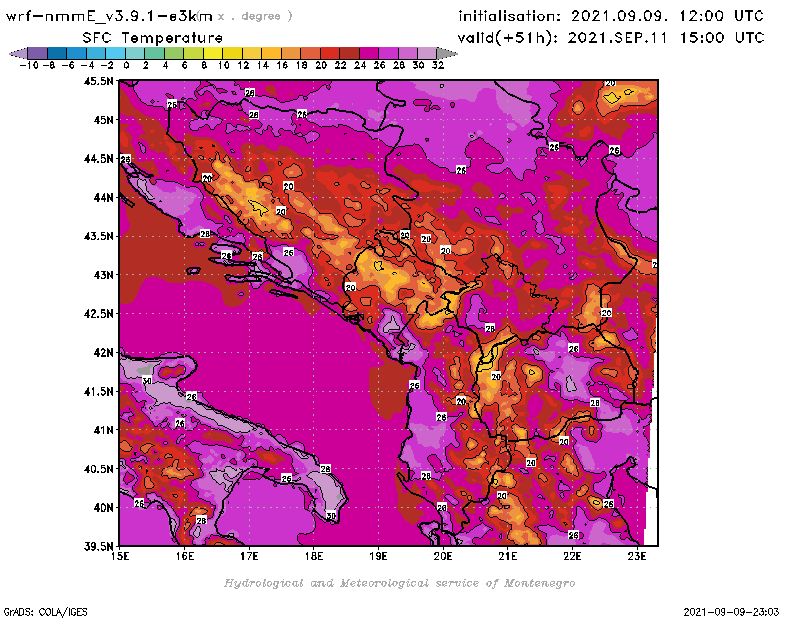Click the 'Hydrological and Meteorological service of Montenegro' caption
The height and width of the screenshot is (618, 800).
[x=399, y=583]
